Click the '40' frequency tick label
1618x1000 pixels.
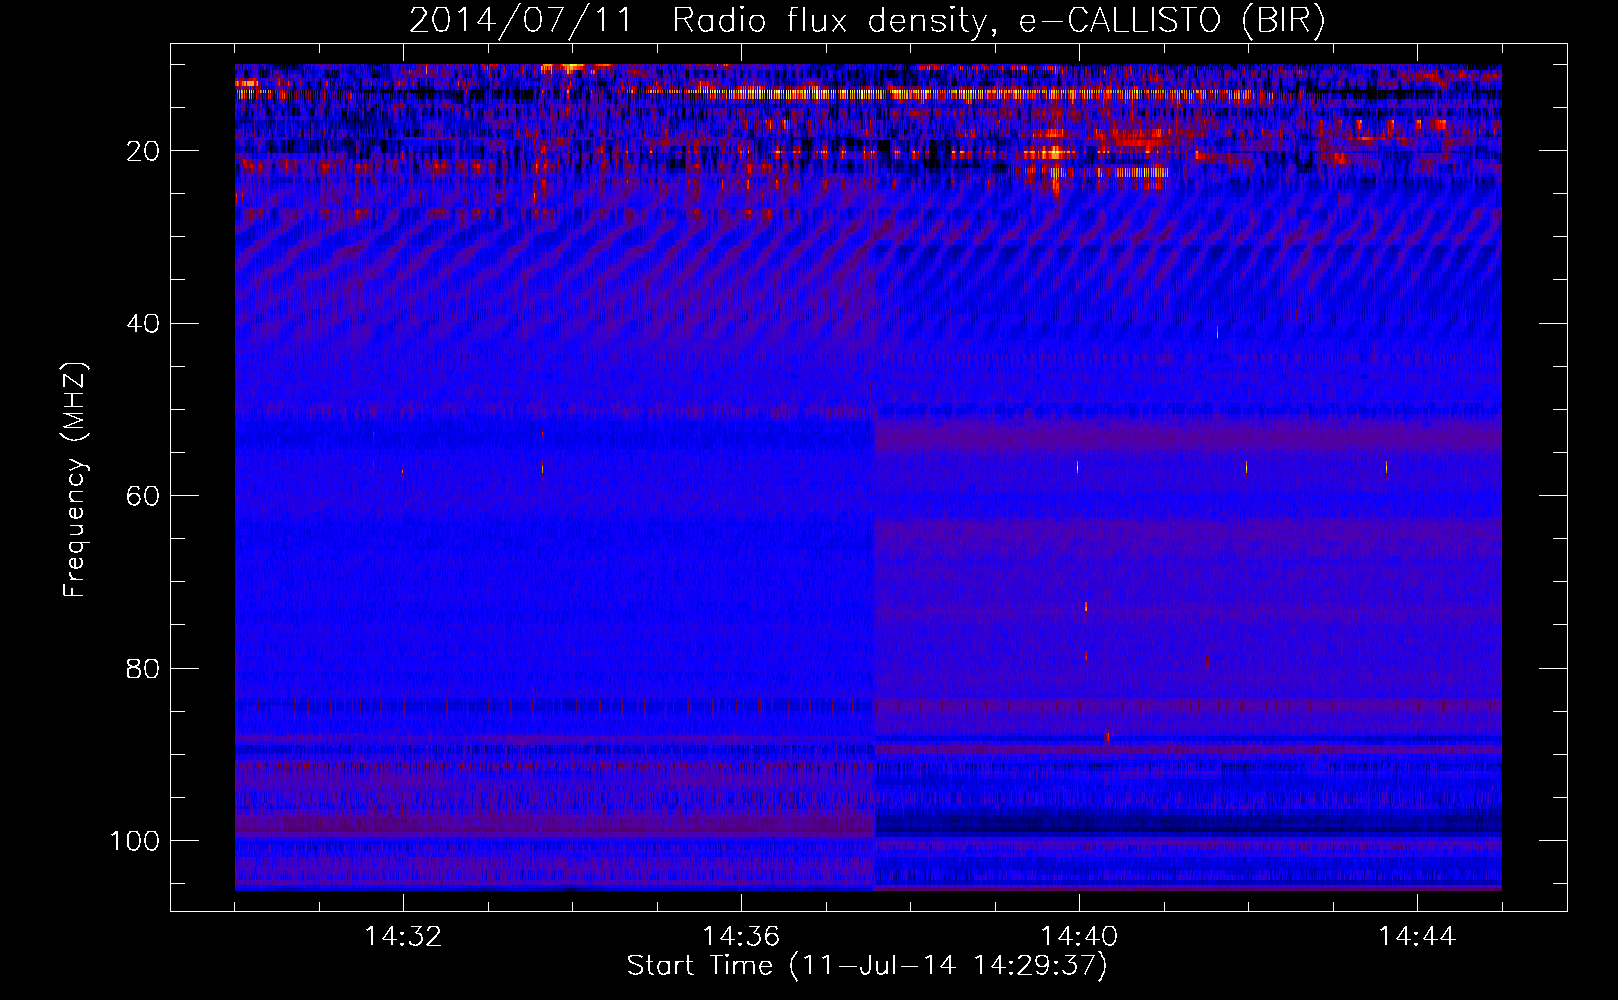[143, 324]
